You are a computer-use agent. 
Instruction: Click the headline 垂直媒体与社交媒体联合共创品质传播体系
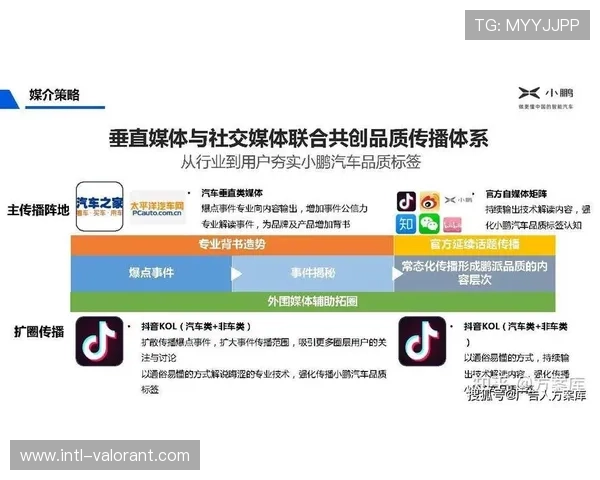click(298, 139)
